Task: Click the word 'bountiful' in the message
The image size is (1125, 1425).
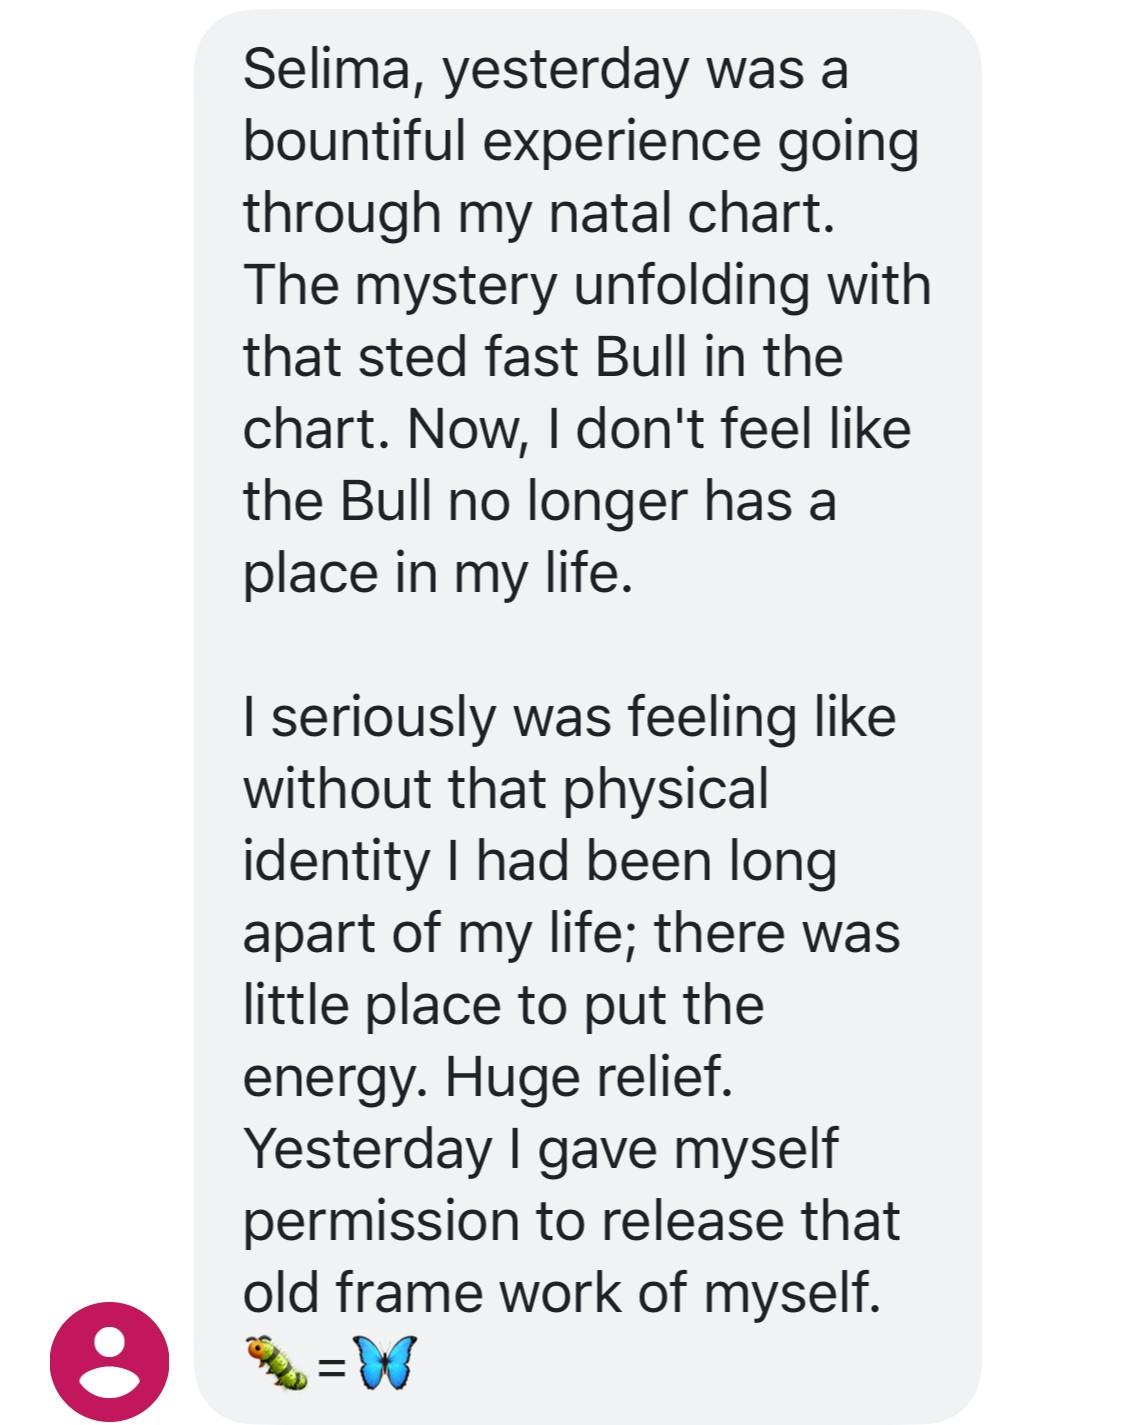Action: coord(356,141)
